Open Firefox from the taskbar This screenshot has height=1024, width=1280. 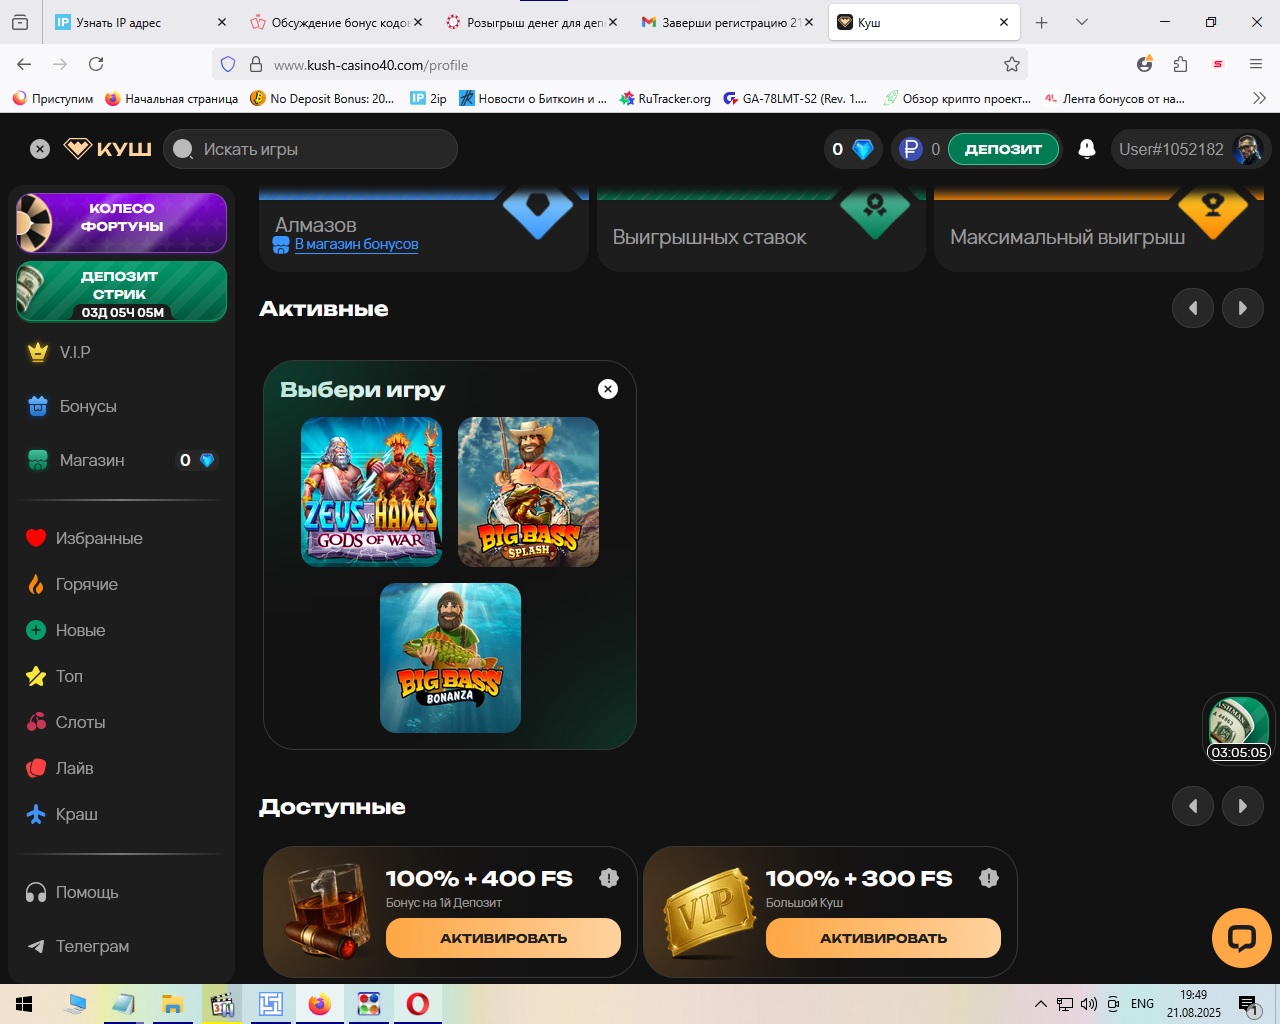pyautogui.click(x=320, y=1004)
